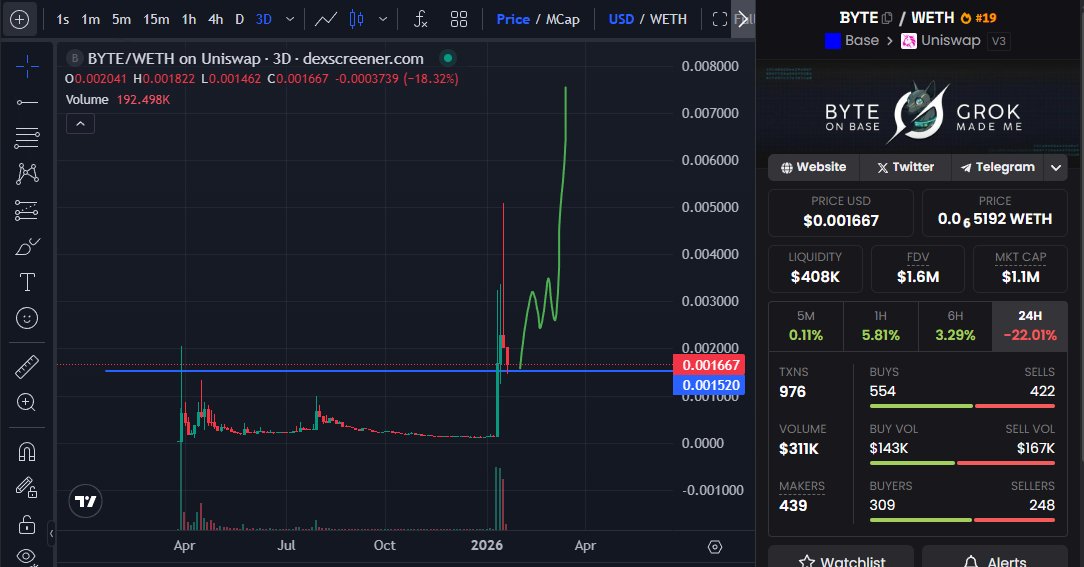Click the 0.001667 current price label

pos(709,364)
